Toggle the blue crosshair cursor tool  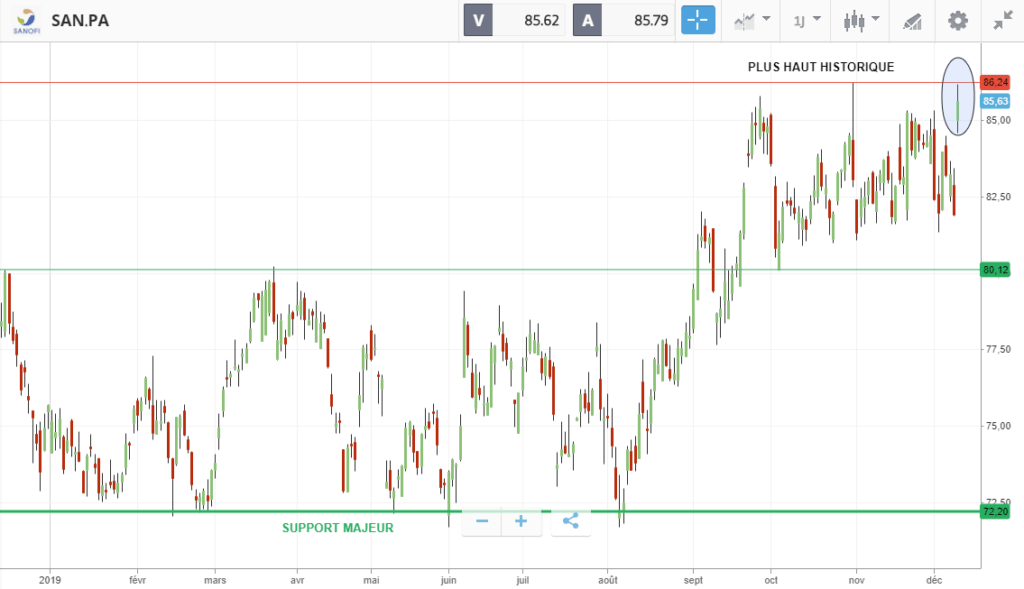pyautogui.click(x=697, y=20)
